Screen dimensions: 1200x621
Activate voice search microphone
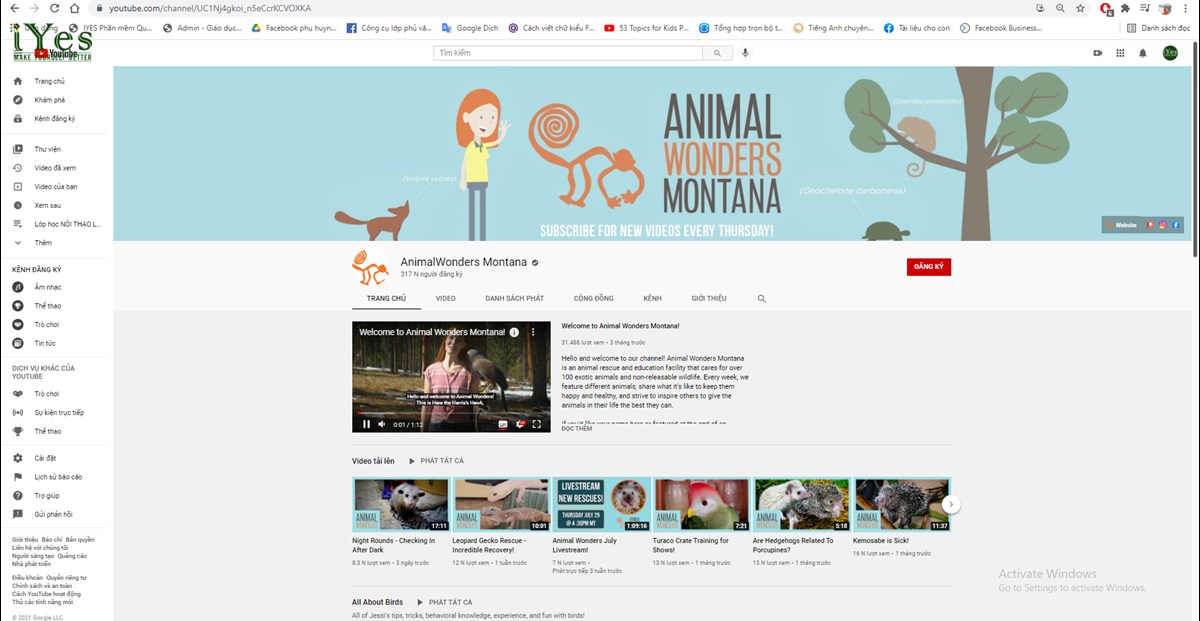(x=745, y=53)
